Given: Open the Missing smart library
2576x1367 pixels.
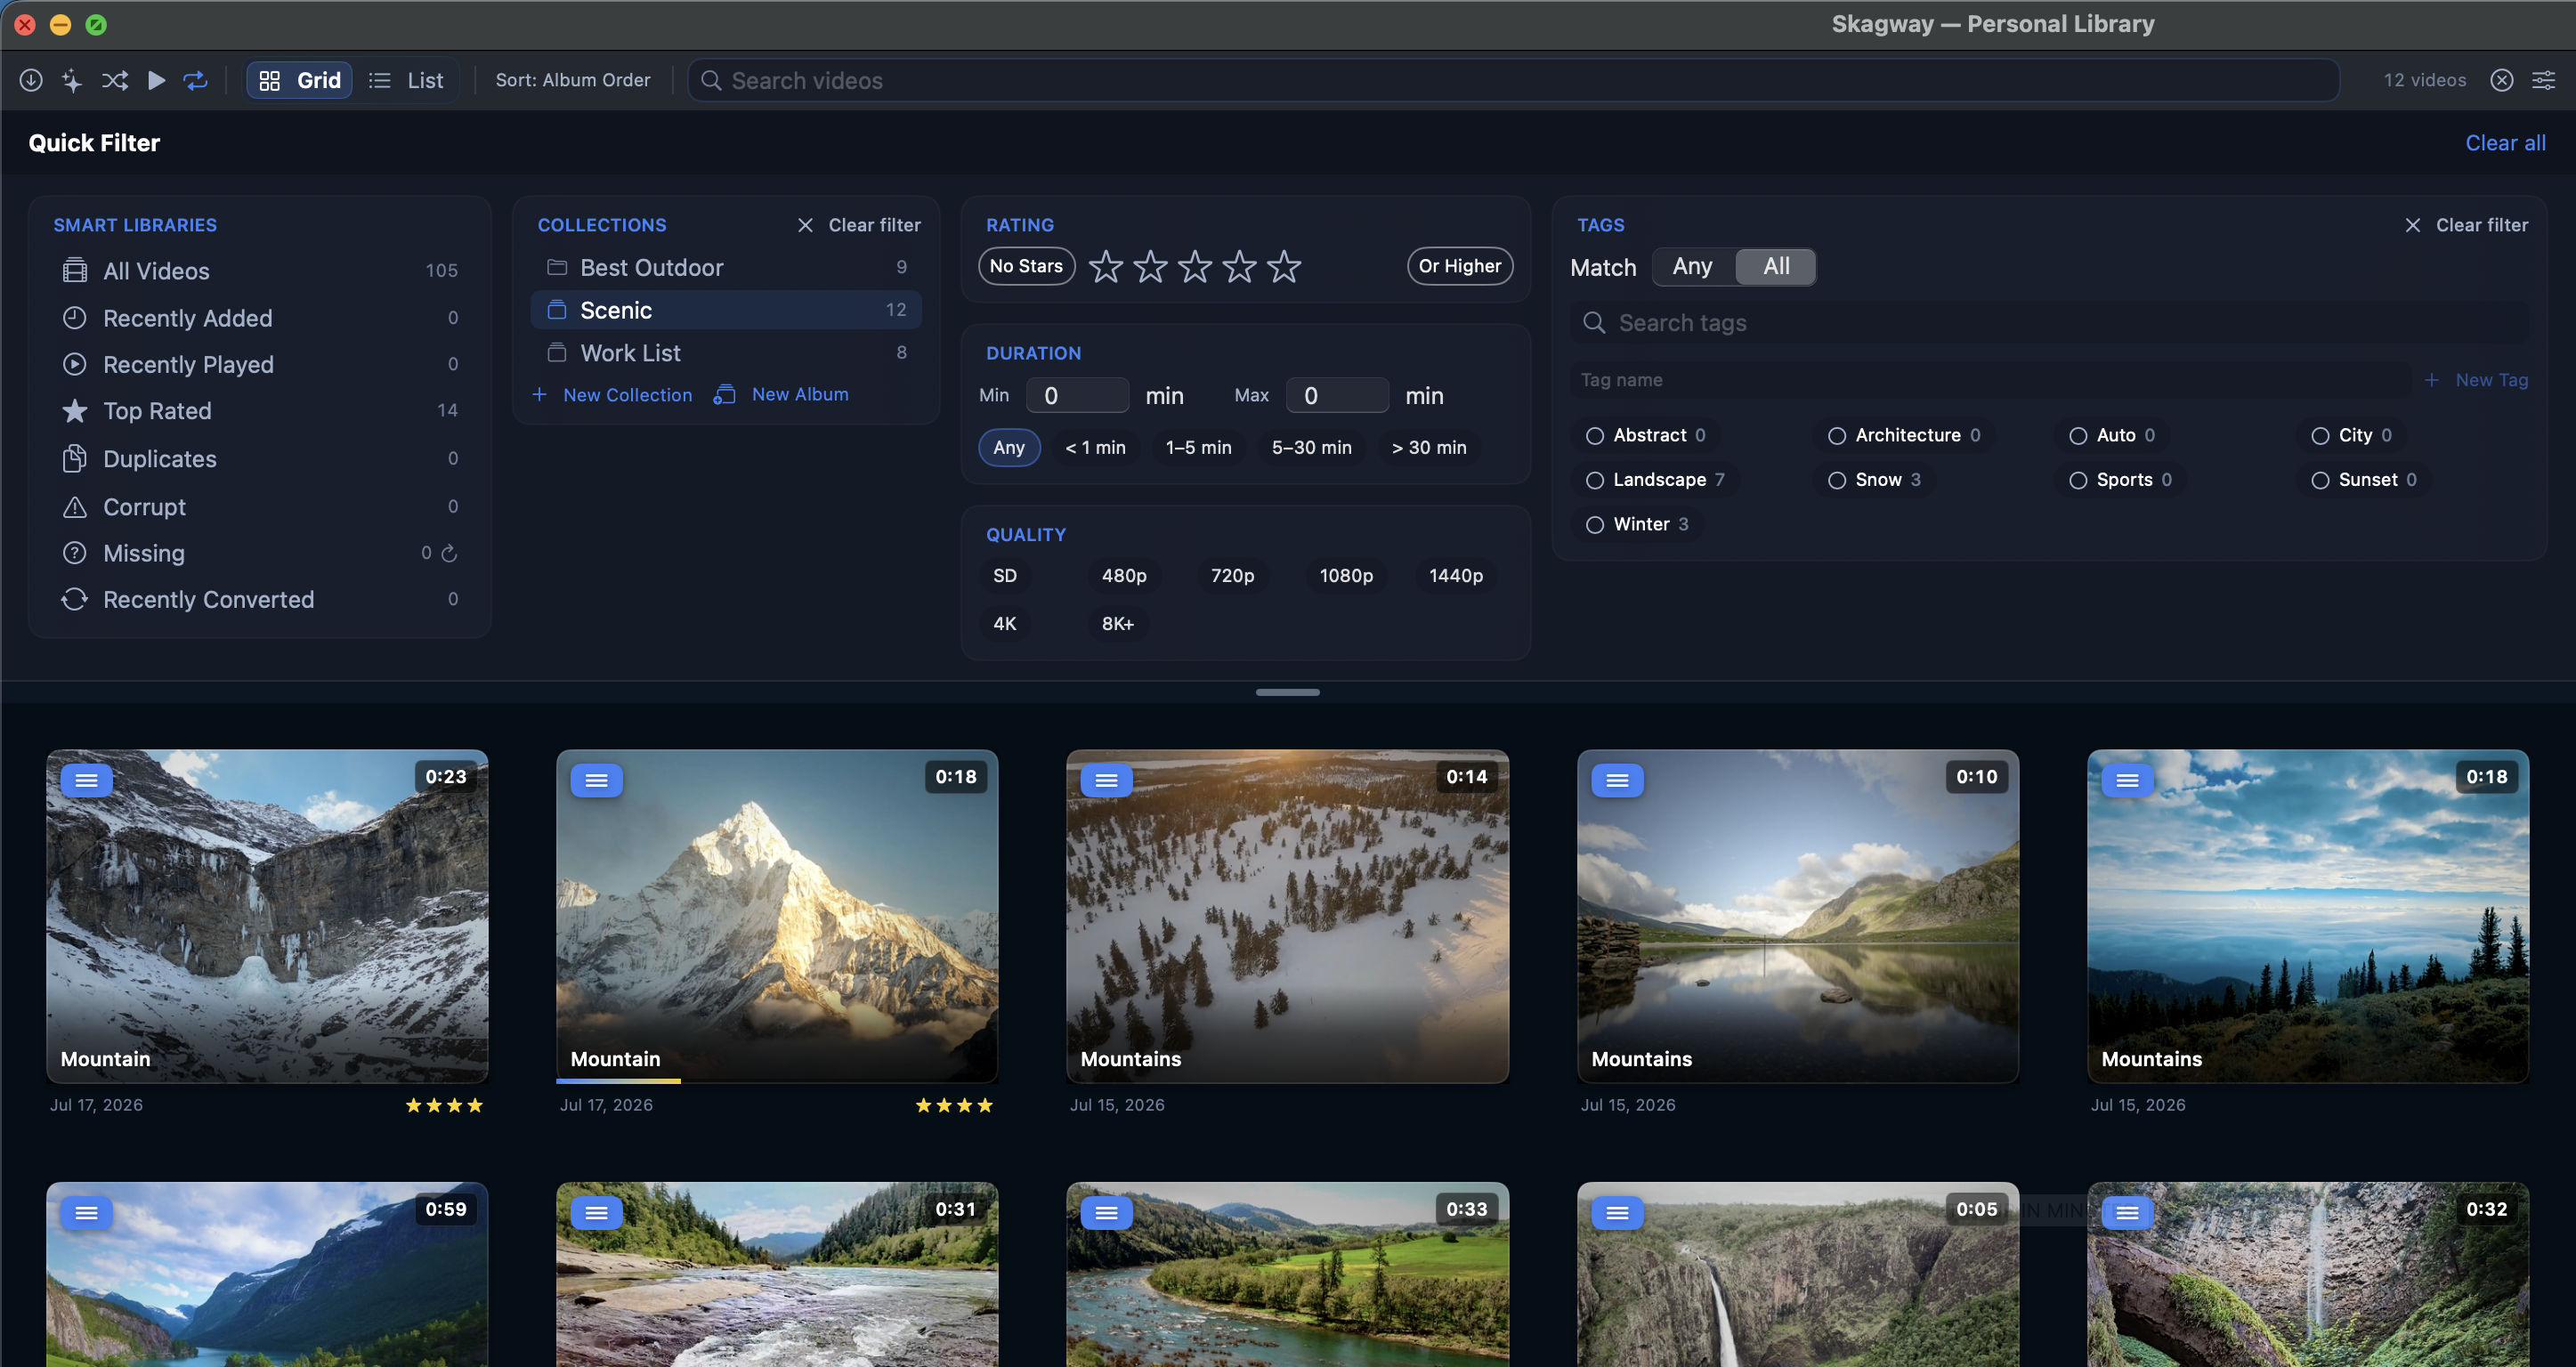Looking at the screenshot, I should [x=260, y=553].
